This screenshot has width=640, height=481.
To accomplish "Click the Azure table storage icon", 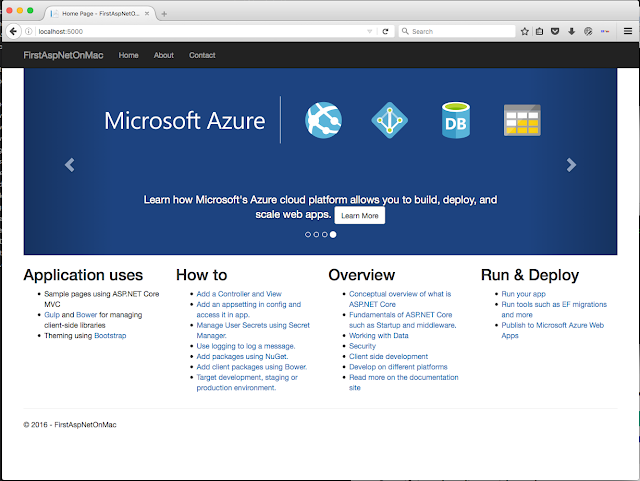I will tap(522, 120).
